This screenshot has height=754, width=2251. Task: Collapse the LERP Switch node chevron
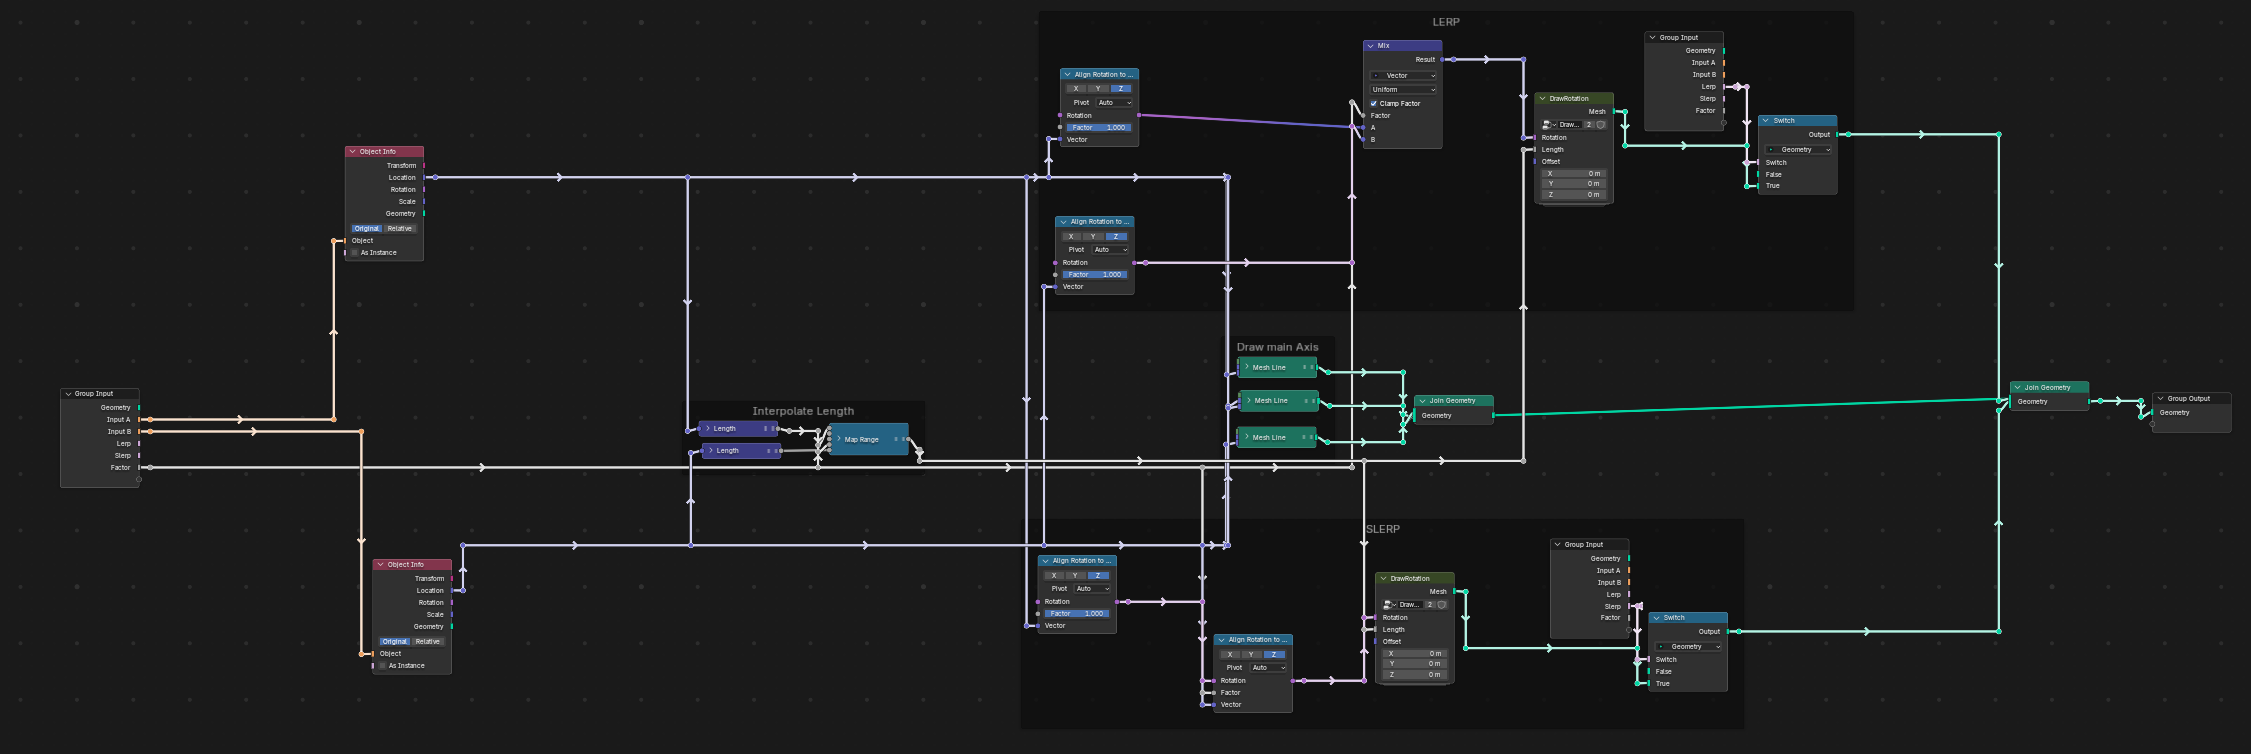[1766, 121]
